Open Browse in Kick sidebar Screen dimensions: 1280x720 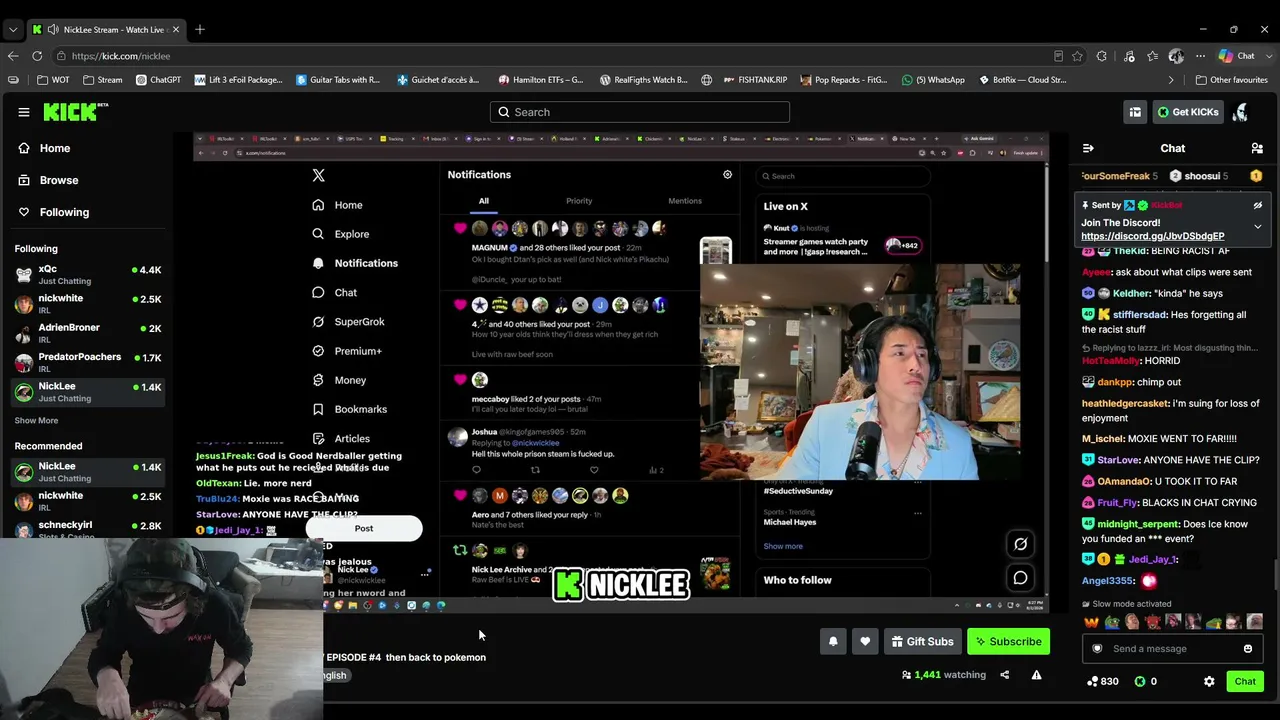coord(58,180)
